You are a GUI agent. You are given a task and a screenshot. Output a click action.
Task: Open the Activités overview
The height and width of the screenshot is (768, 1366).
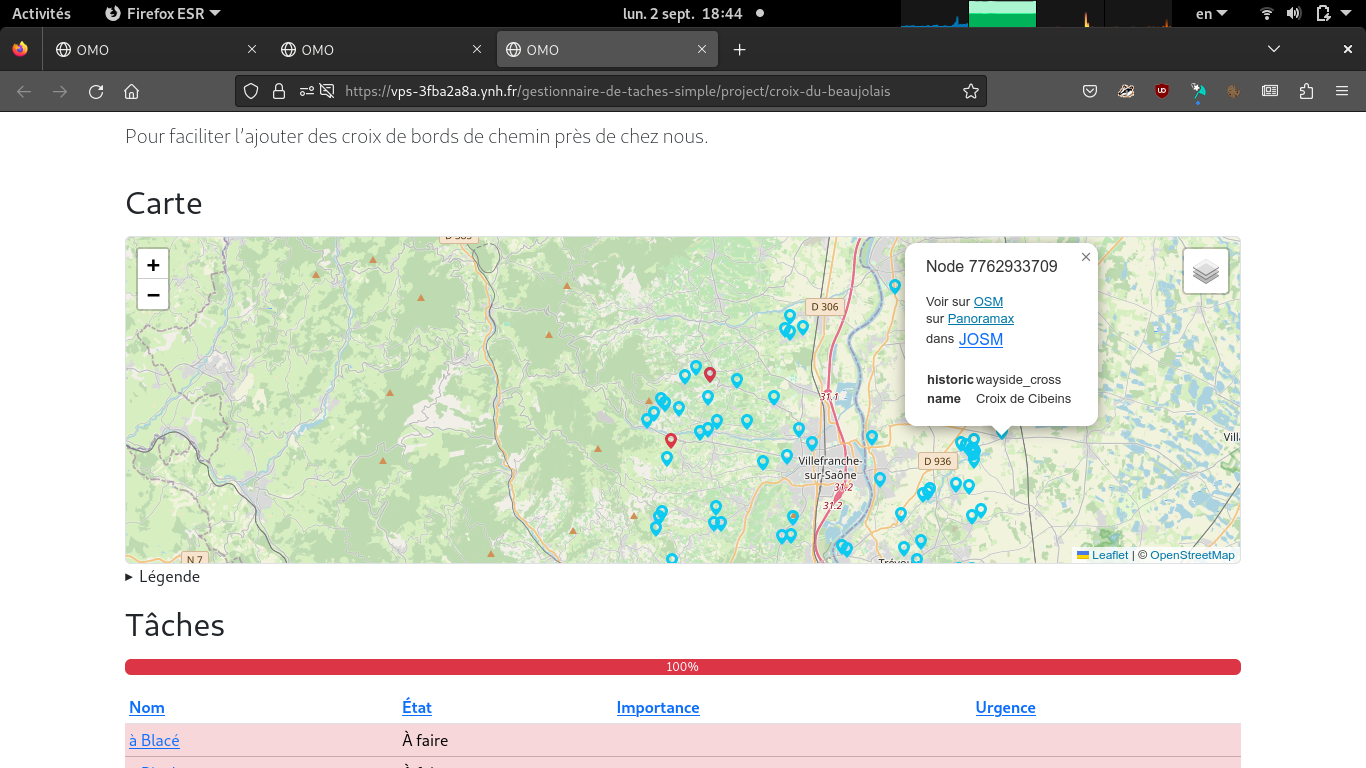(41, 13)
